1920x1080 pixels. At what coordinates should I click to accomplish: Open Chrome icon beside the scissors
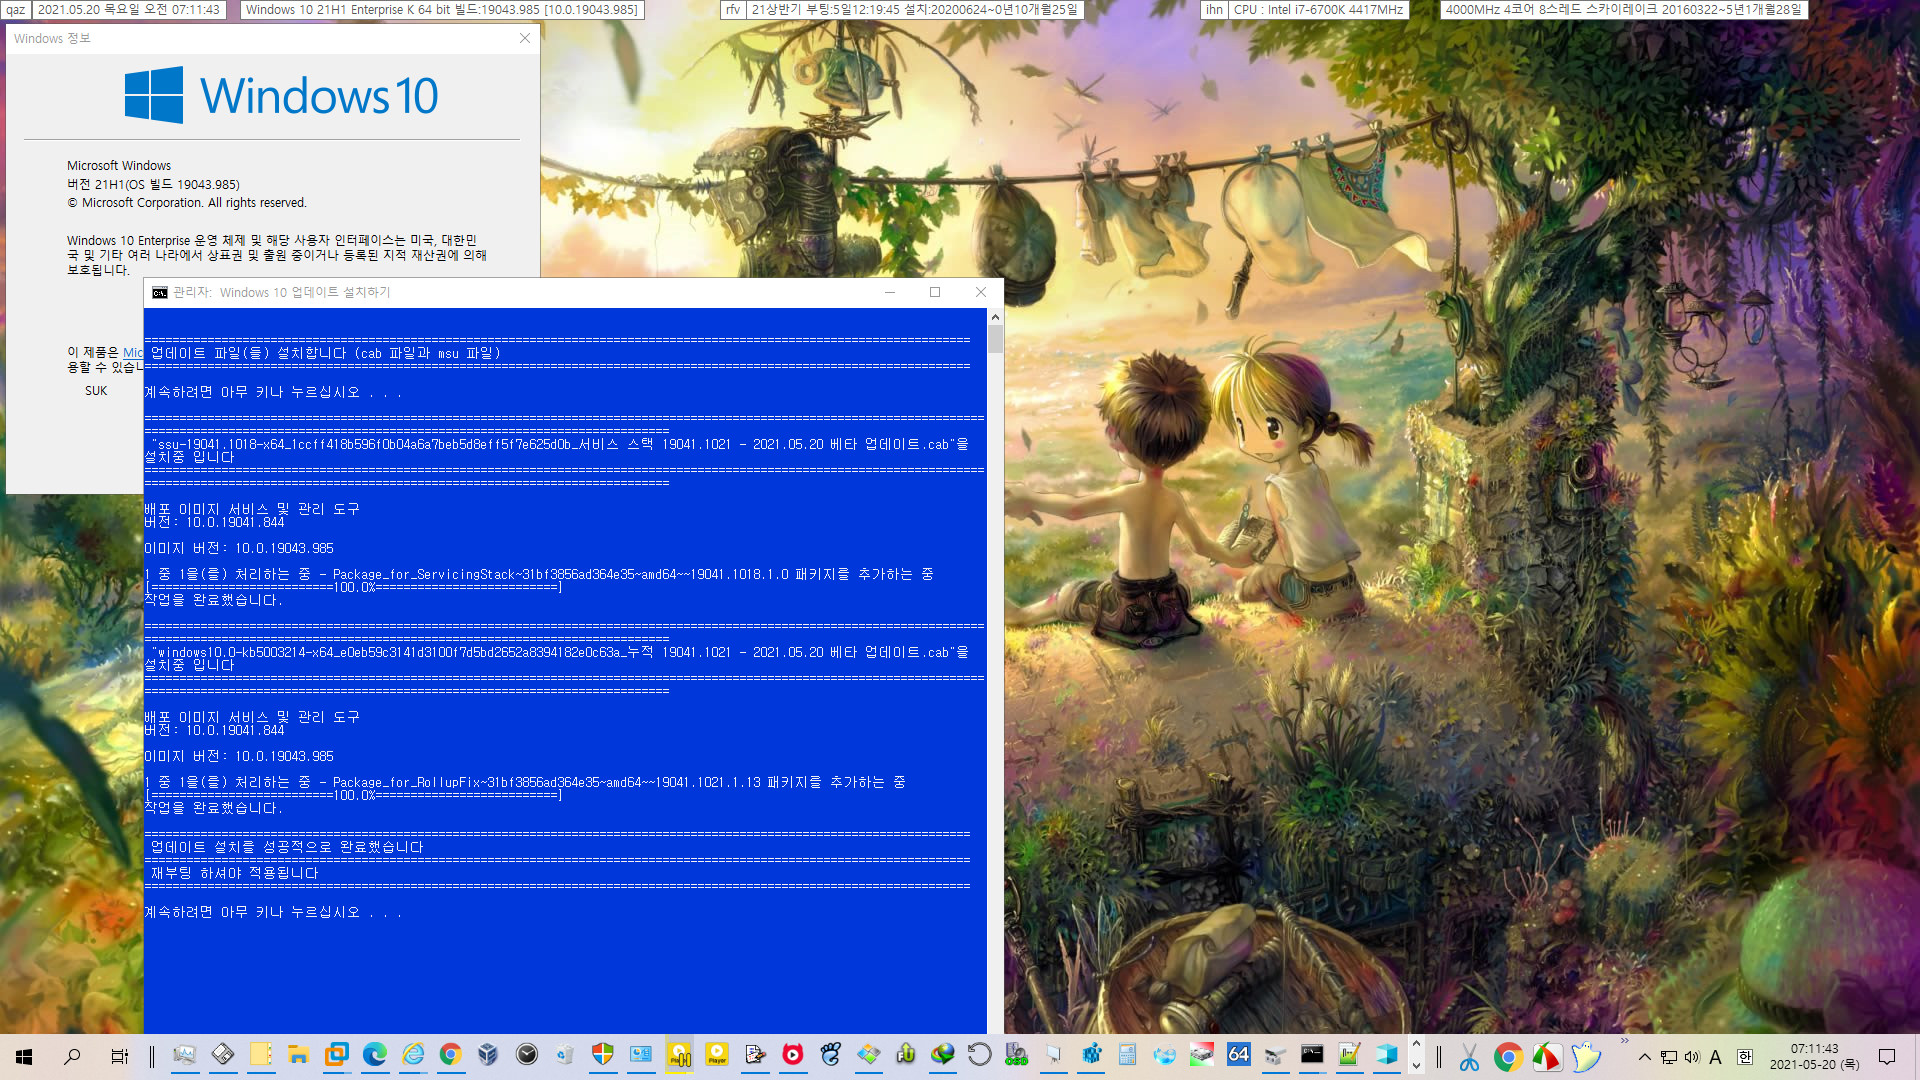(x=1508, y=1057)
